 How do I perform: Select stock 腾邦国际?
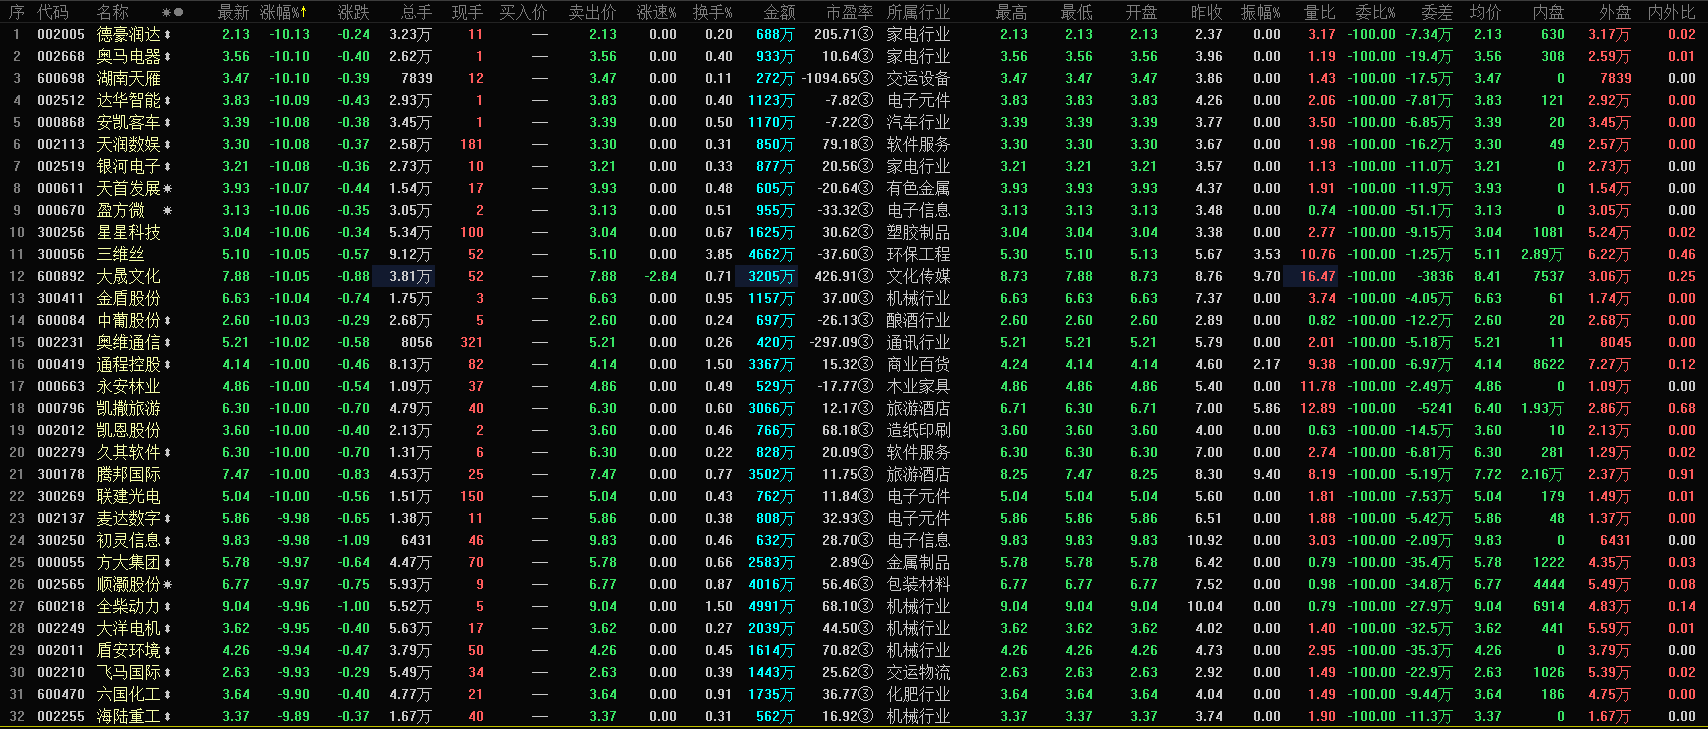click(128, 474)
